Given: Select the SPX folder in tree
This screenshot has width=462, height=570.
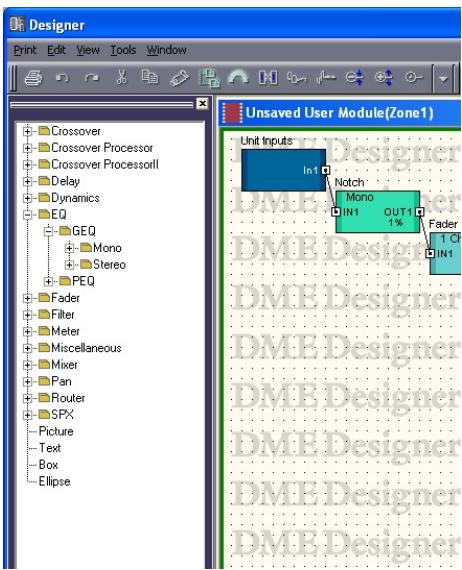Looking at the screenshot, I should [x=62, y=414].
